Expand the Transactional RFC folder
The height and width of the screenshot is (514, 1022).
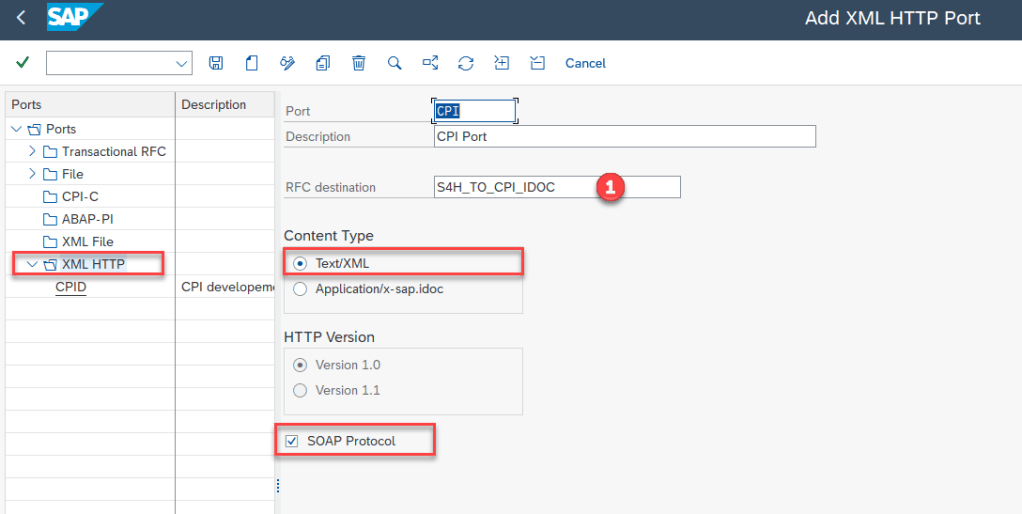point(32,152)
